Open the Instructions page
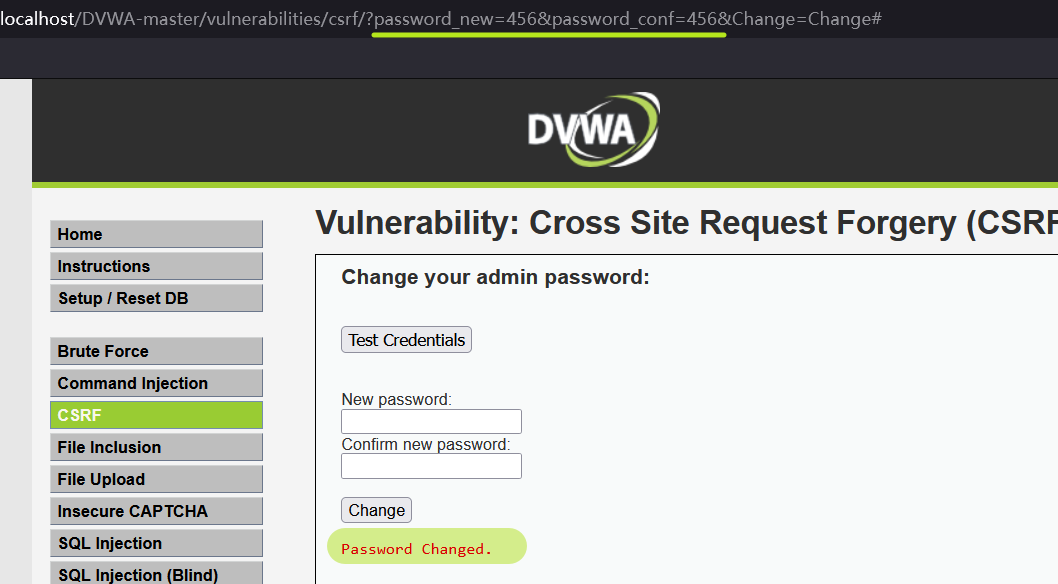 coord(156,266)
